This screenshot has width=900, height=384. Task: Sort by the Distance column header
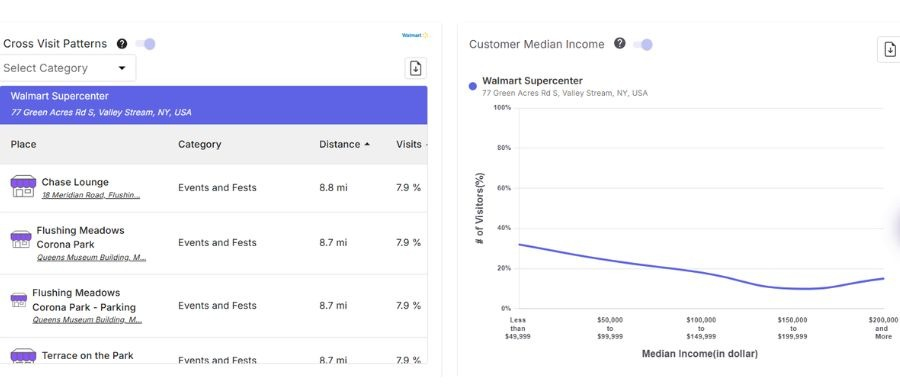pos(344,144)
